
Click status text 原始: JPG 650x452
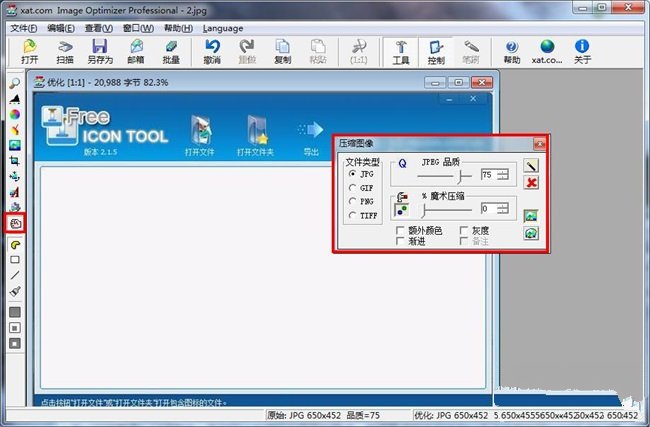point(304,415)
